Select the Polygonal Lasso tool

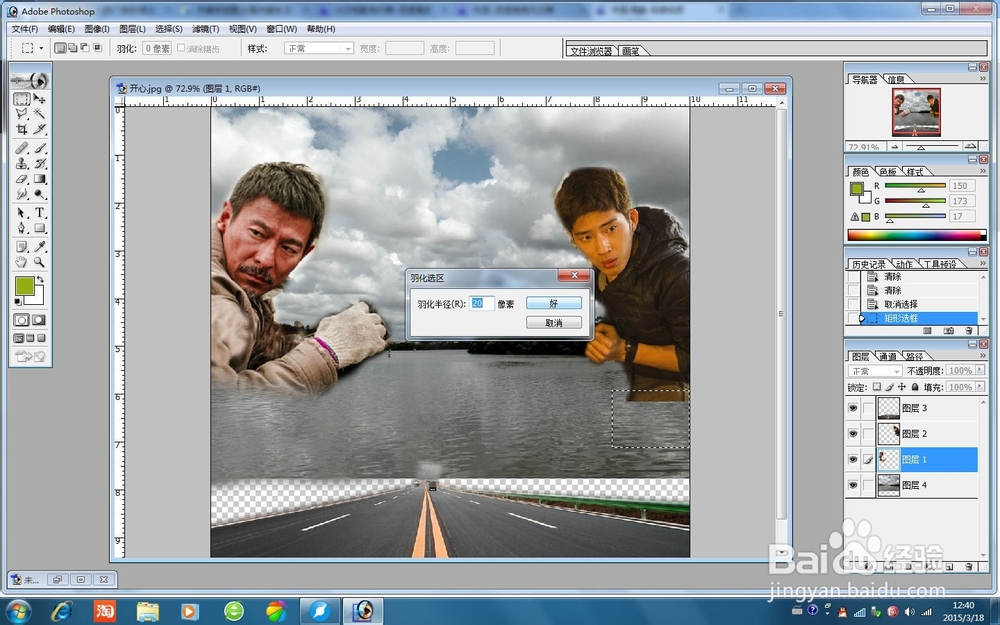[22, 114]
